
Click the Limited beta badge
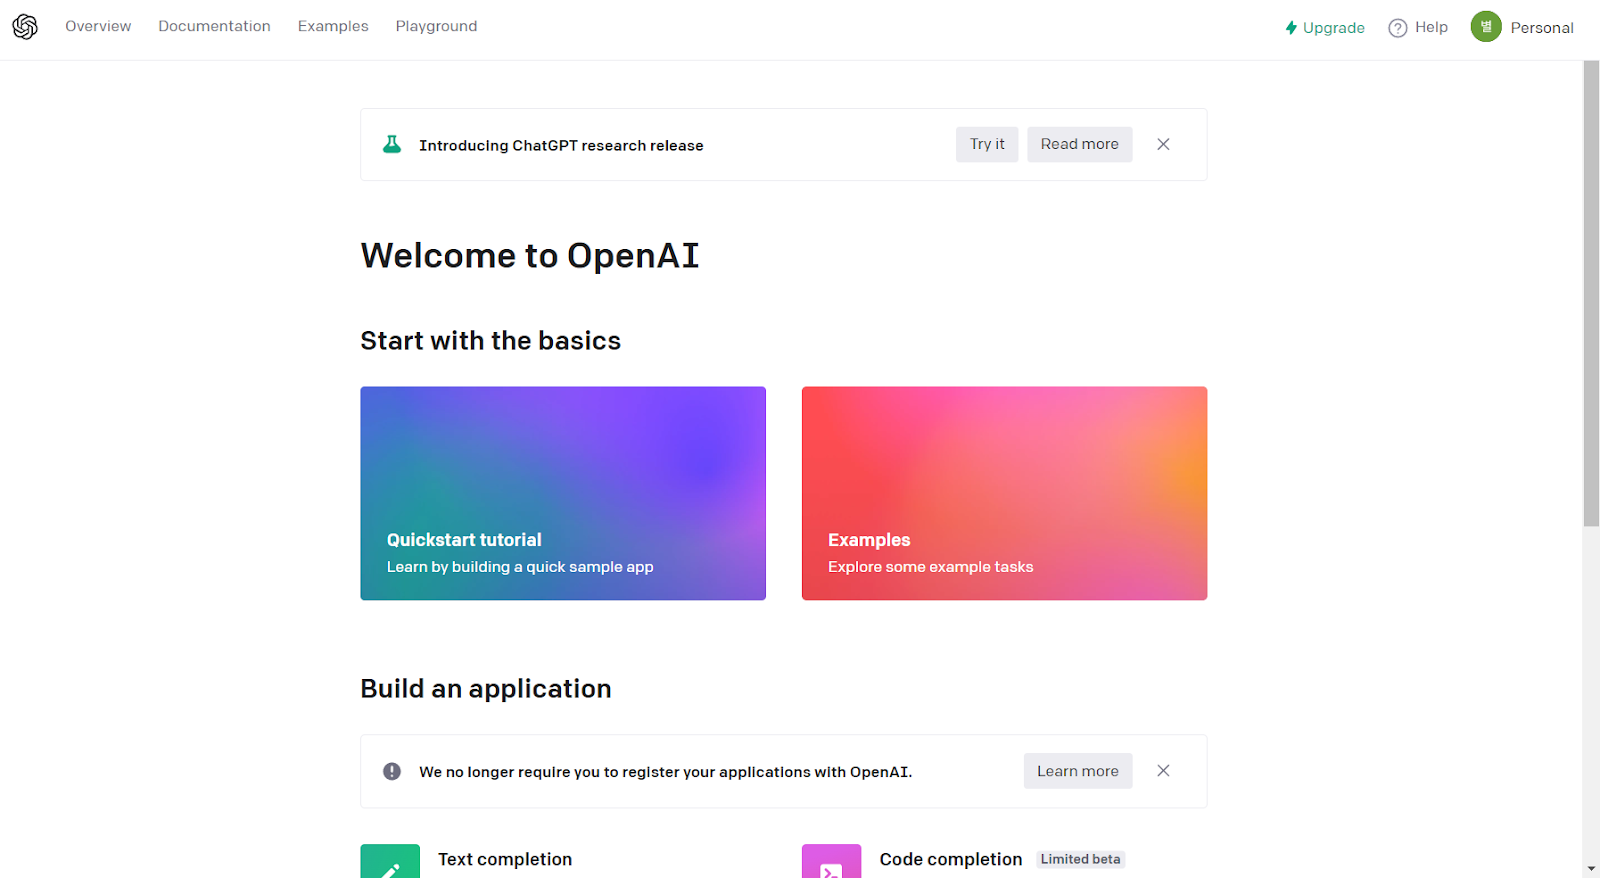(x=1080, y=859)
